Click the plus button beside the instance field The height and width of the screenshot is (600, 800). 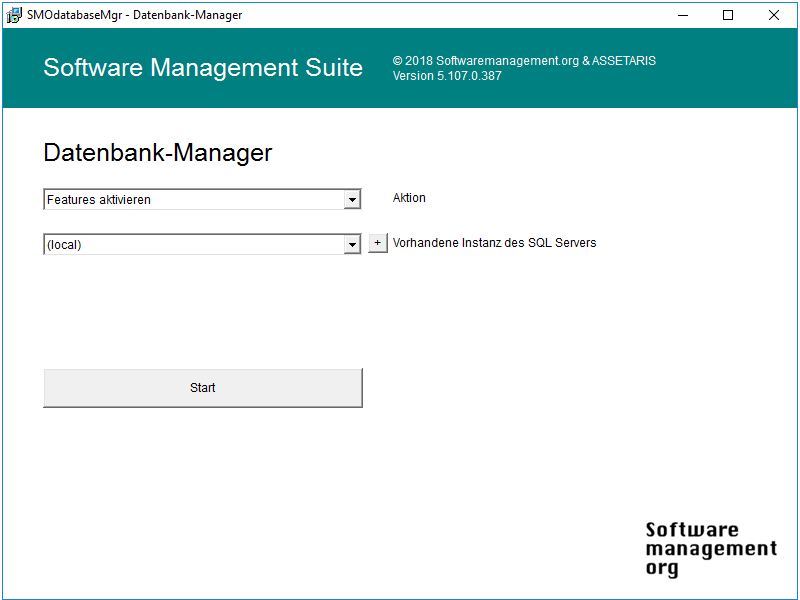tap(377, 243)
